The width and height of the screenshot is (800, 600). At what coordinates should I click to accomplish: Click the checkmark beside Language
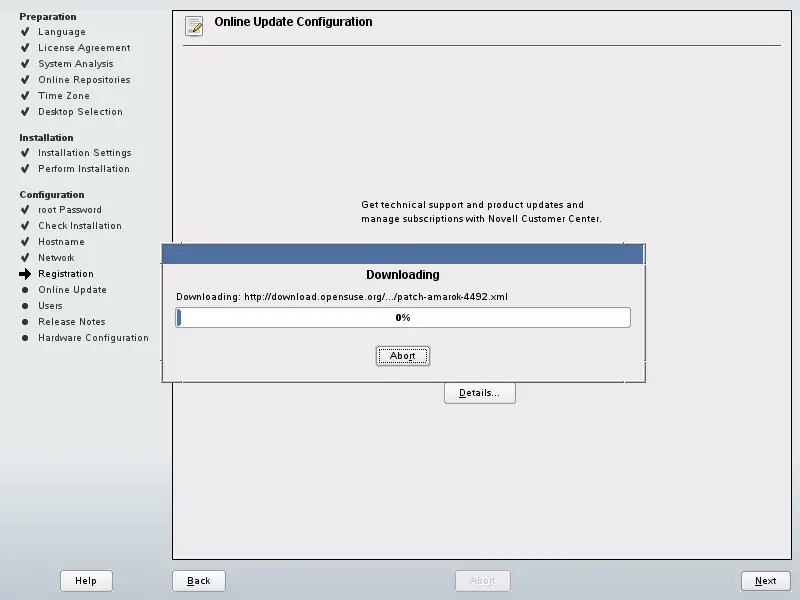(x=25, y=32)
